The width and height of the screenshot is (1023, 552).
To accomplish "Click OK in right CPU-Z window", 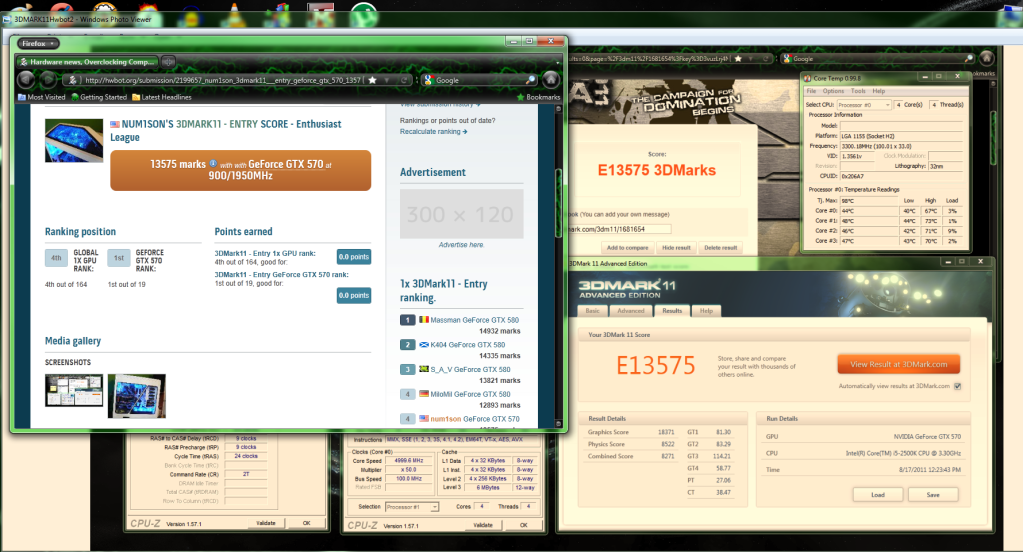I will tap(523, 525).
